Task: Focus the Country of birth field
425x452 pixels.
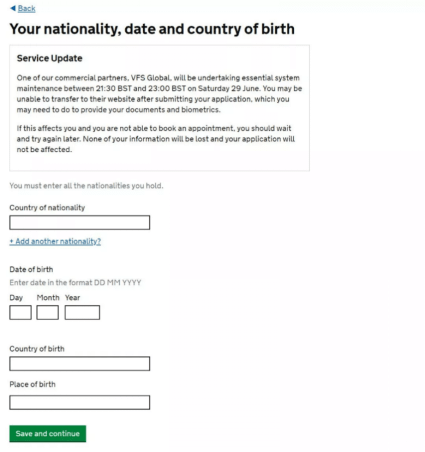Action: coord(80,364)
